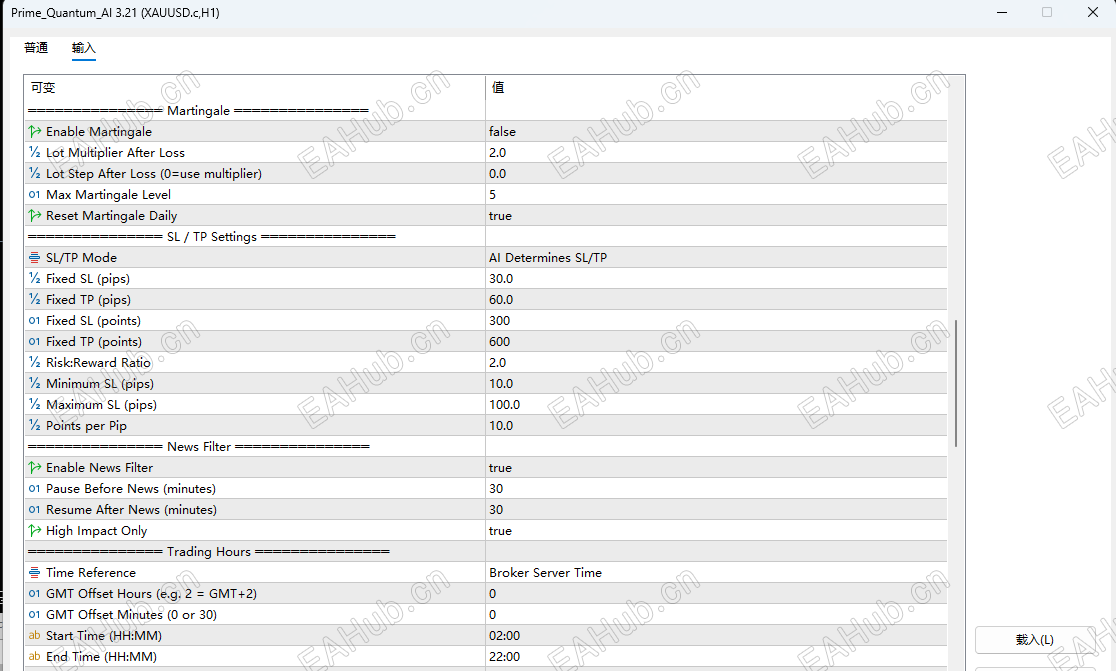Select the Martingale section separator row
The height and width of the screenshot is (671, 1116).
(x=485, y=110)
